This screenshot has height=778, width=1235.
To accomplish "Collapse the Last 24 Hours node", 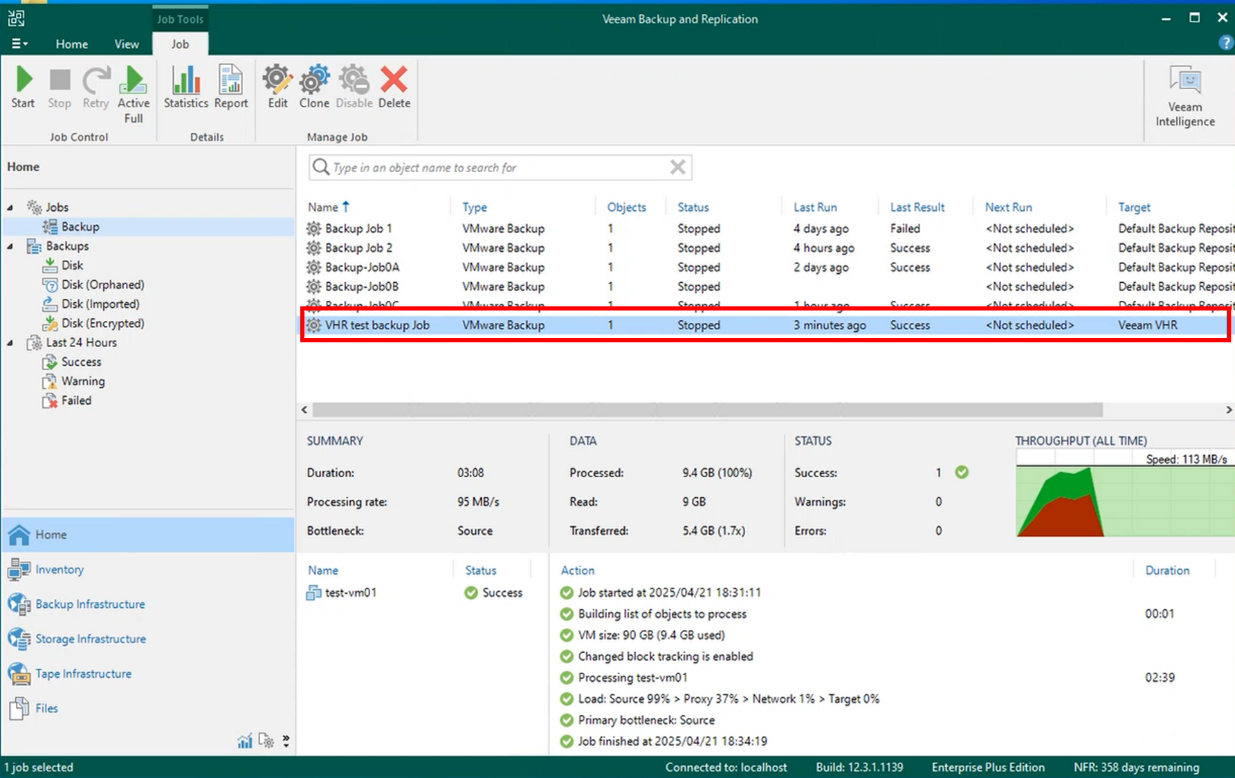I will tap(11, 343).
